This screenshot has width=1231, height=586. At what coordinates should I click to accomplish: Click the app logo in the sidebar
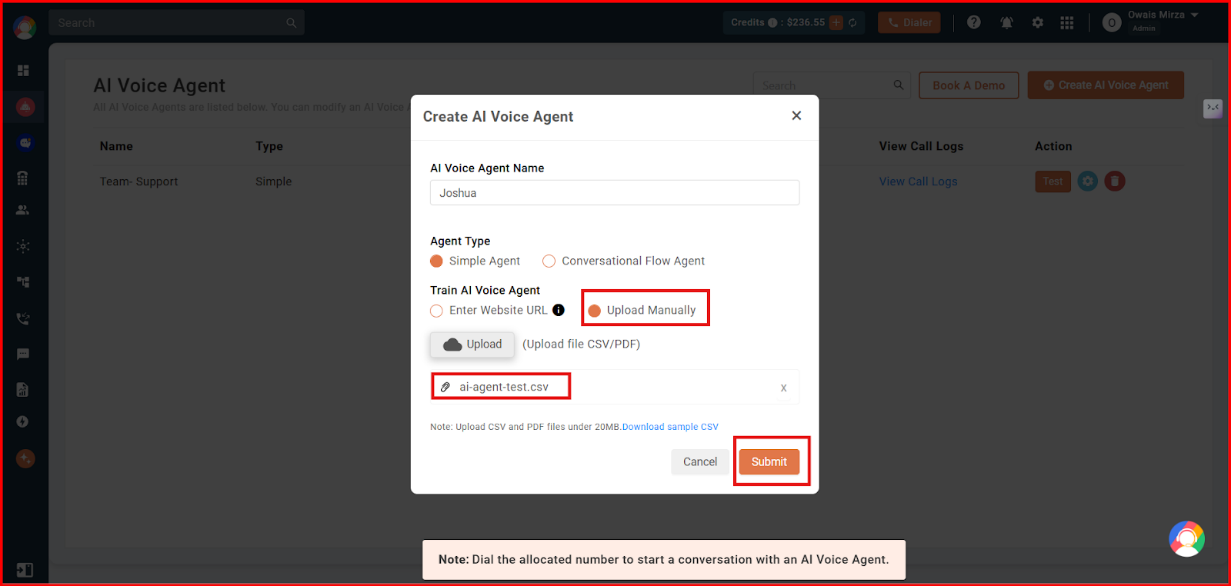coord(24,27)
